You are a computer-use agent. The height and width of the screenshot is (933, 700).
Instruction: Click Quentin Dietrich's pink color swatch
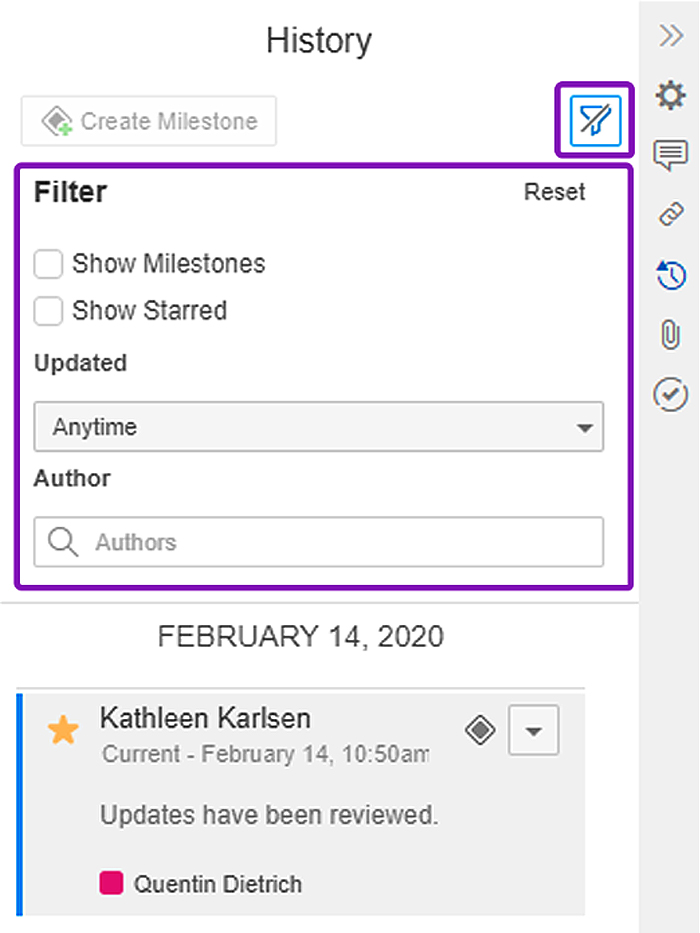click(111, 883)
